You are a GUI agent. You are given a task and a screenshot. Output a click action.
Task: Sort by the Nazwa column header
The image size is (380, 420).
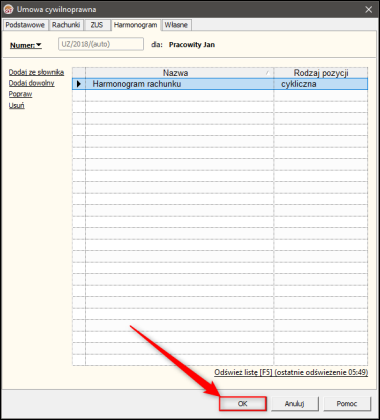pos(179,73)
